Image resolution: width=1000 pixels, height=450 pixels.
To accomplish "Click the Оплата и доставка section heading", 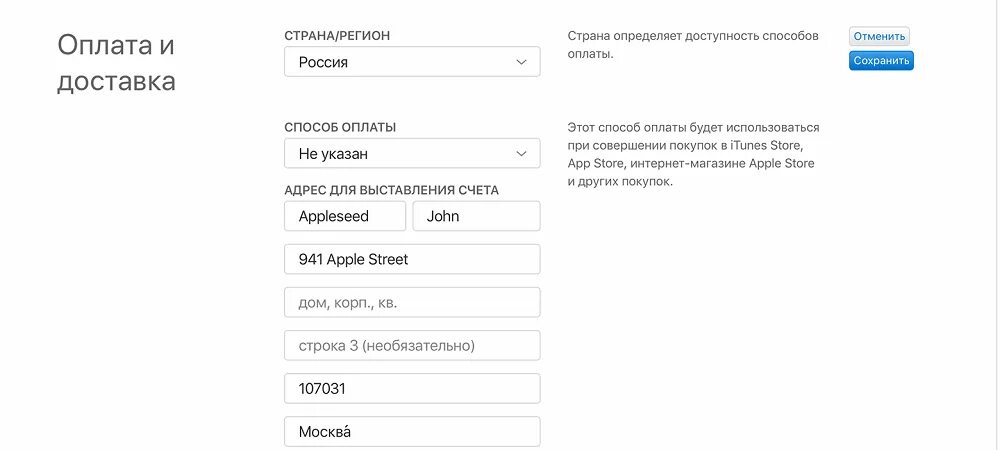I will pyautogui.click(x=116, y=64).
